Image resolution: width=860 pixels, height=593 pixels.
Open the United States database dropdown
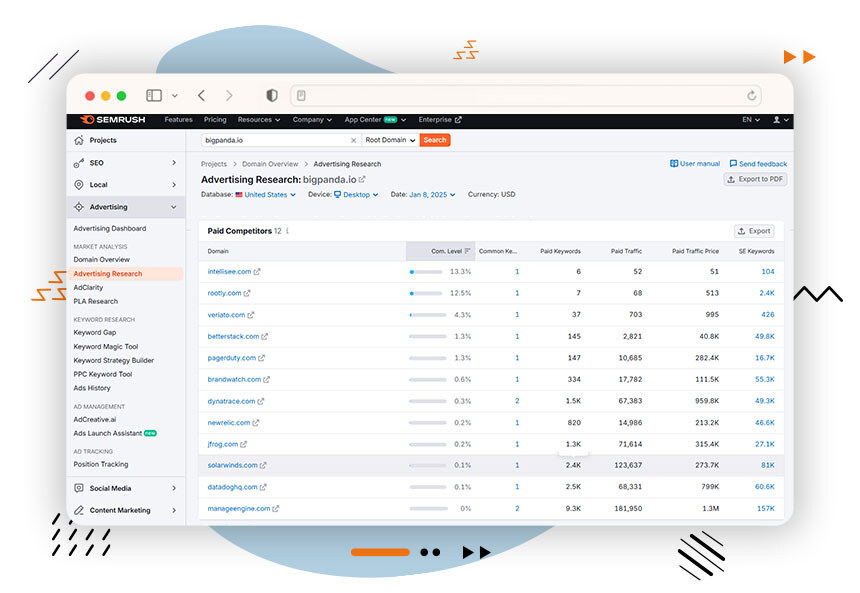tap(266, 195)
